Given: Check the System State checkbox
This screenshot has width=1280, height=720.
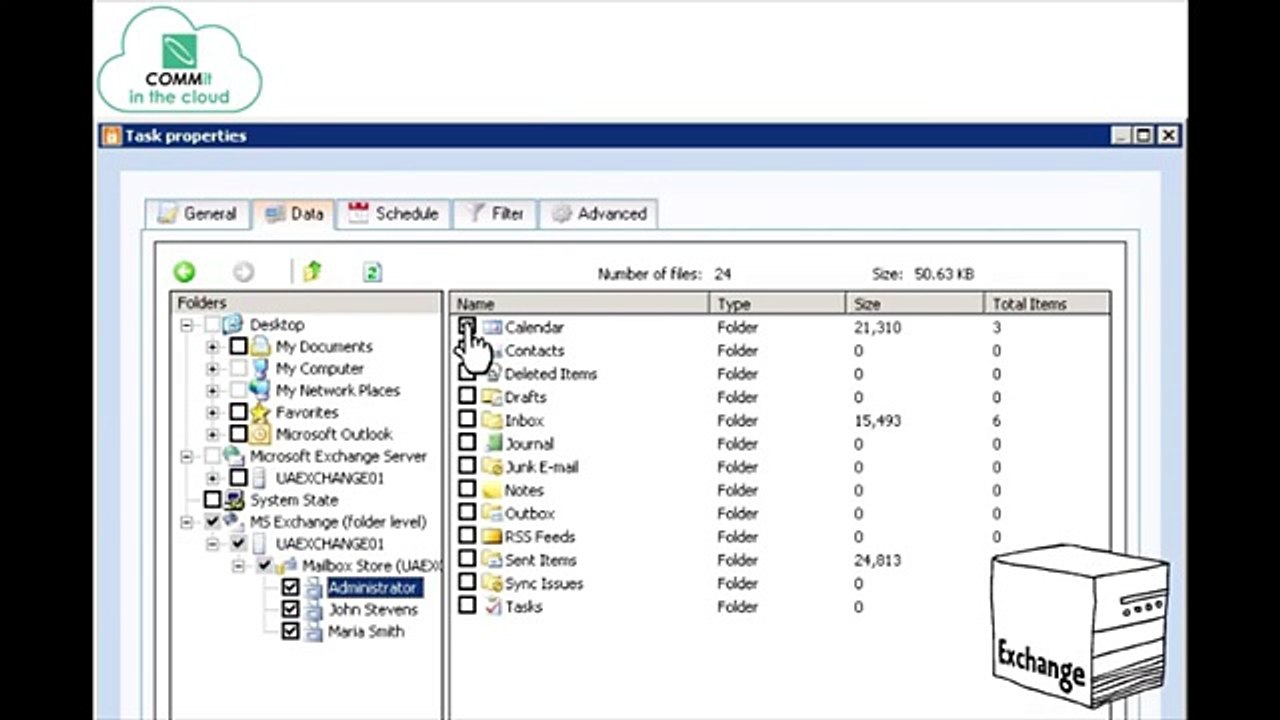Looking at the screenshot, I should [x=212, y=500].
